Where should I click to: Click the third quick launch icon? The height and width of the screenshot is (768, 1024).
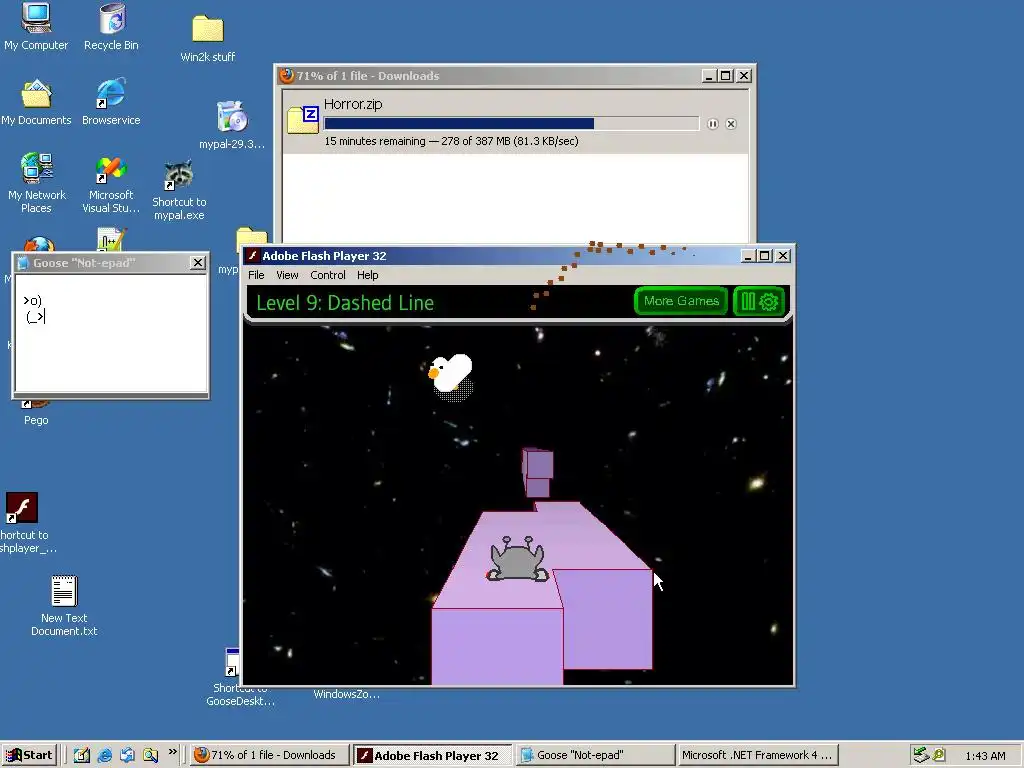coord(127,755)
